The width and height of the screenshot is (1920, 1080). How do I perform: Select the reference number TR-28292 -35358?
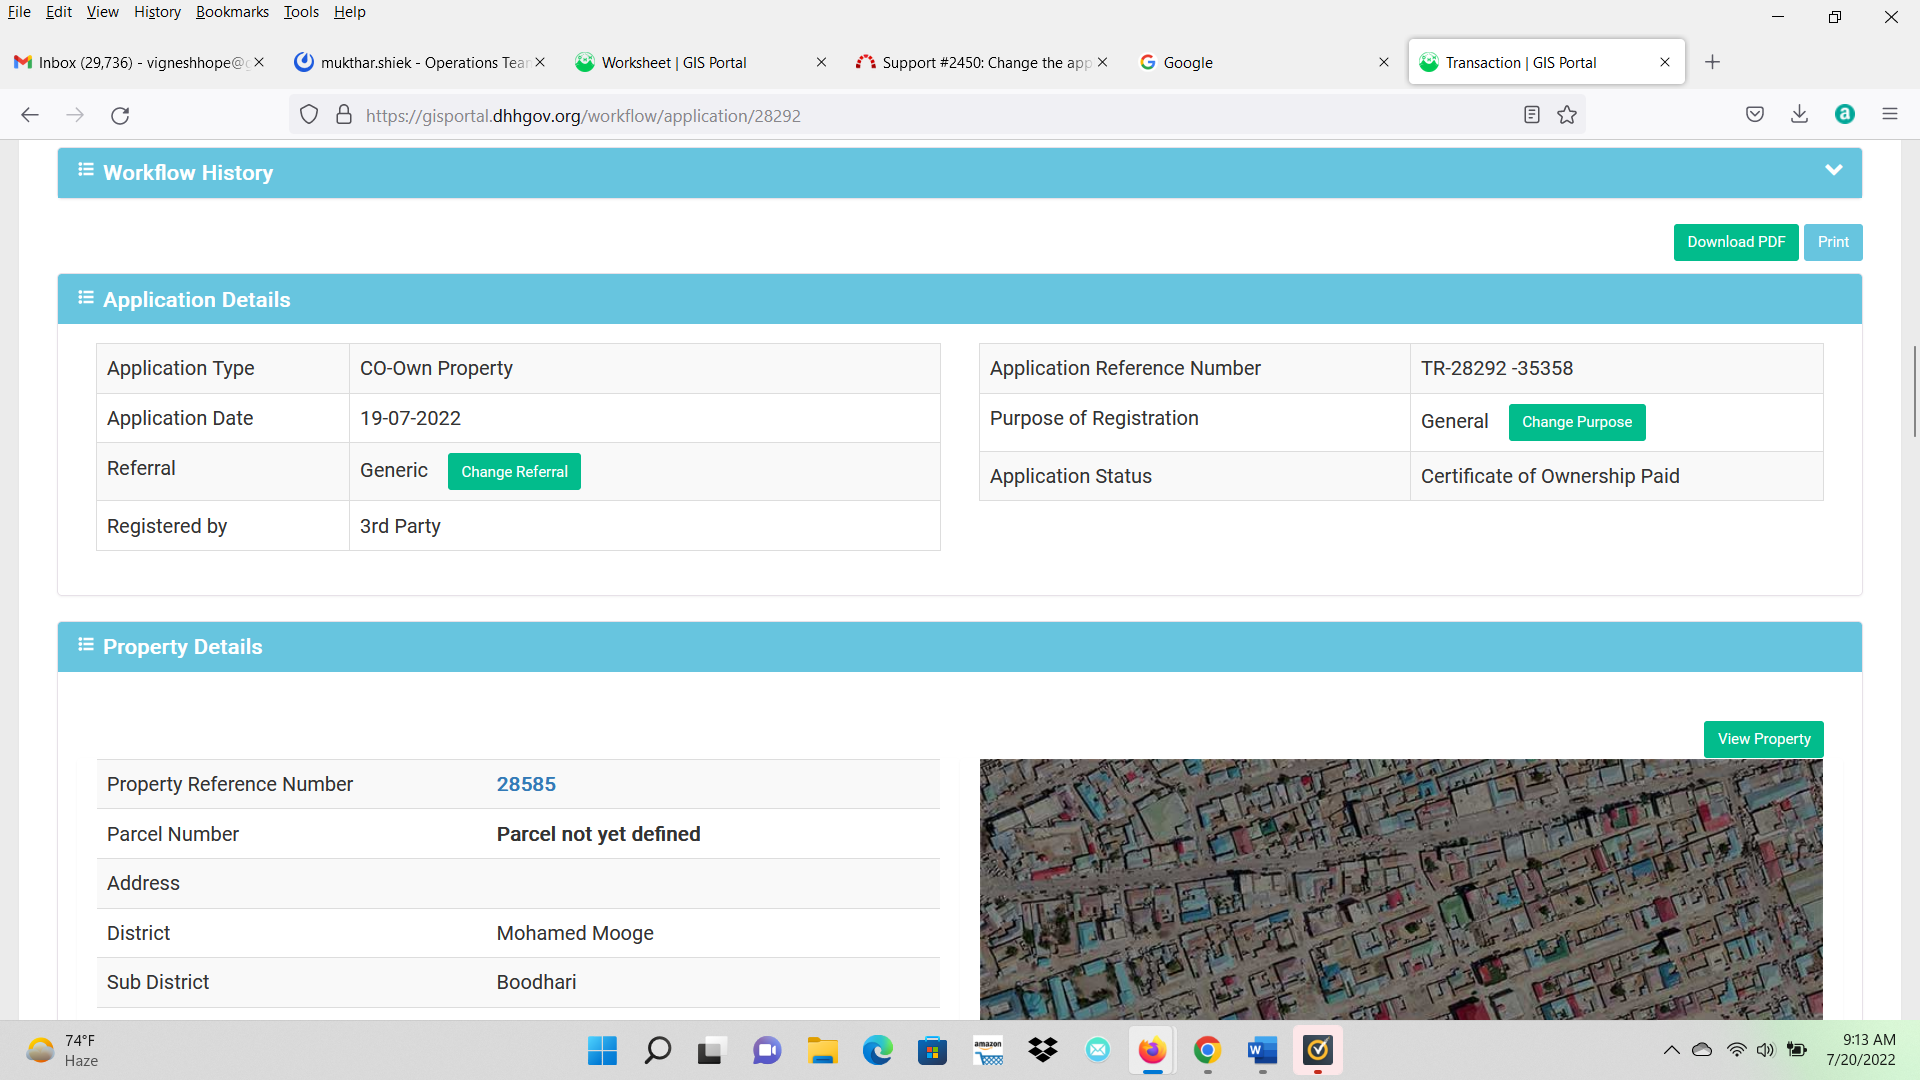click(1497, 368)
